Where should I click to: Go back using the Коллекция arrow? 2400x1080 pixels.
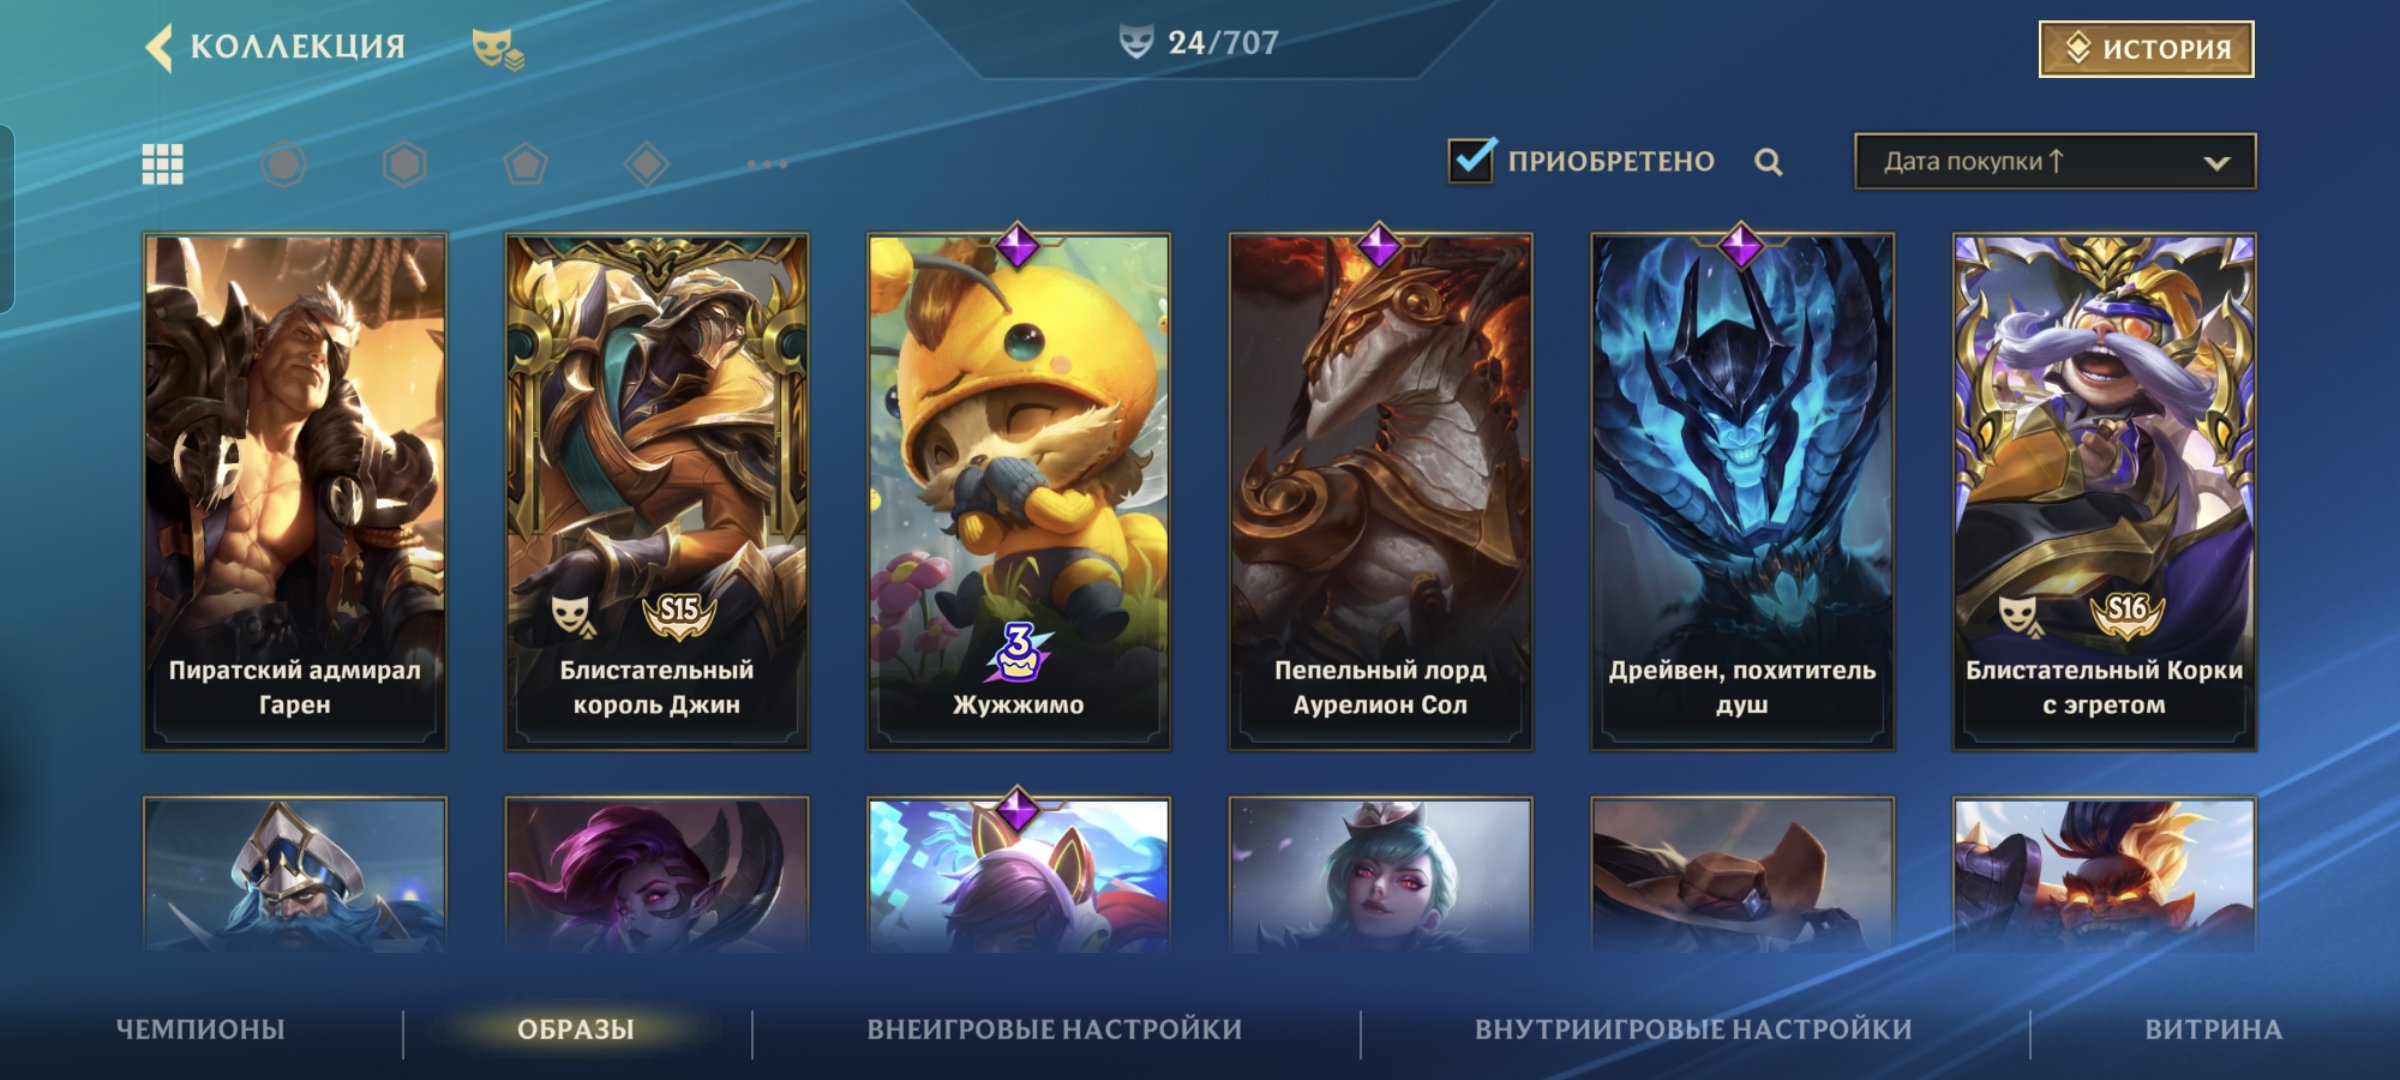160,47
